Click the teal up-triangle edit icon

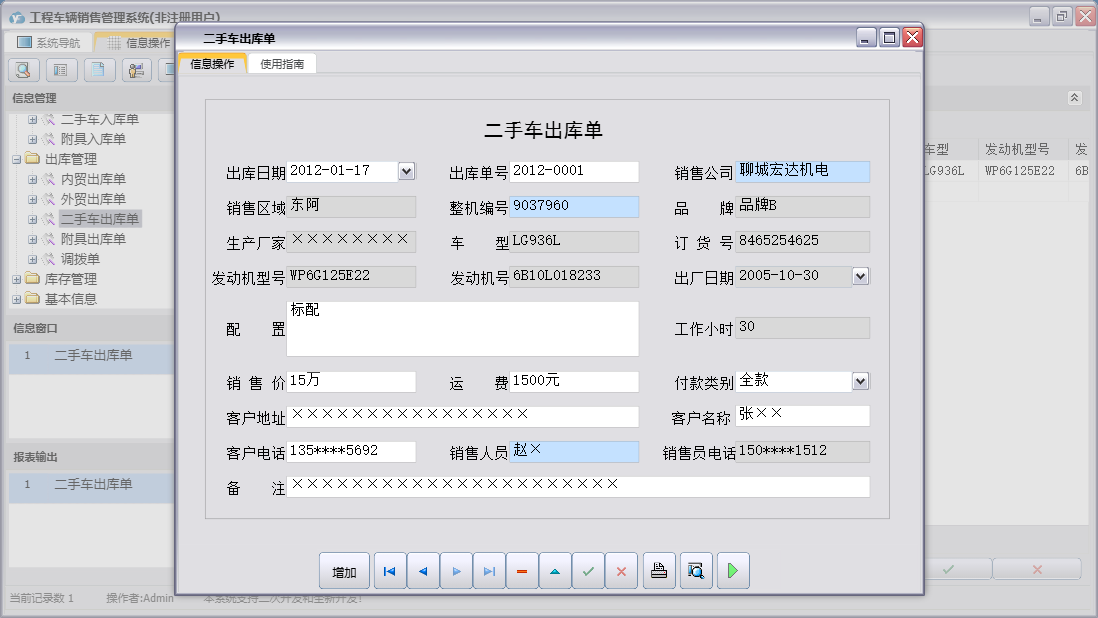[555, 571]
